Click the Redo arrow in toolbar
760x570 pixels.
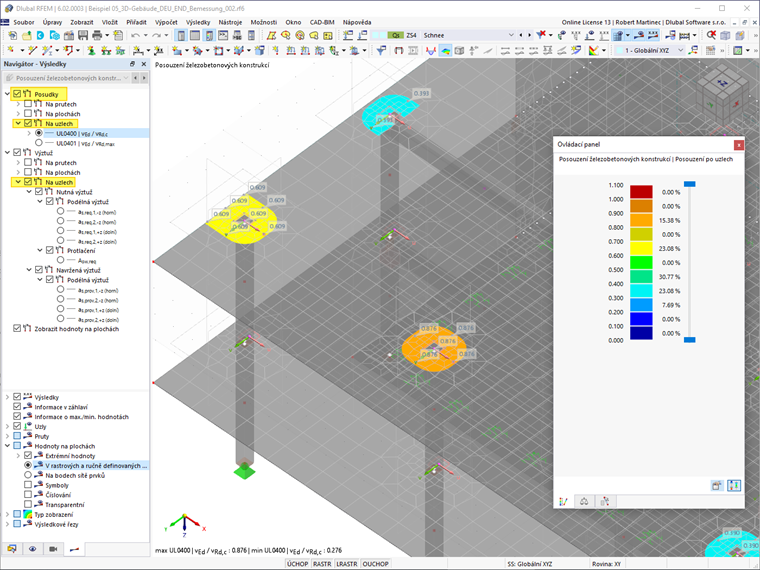[156, 35]
